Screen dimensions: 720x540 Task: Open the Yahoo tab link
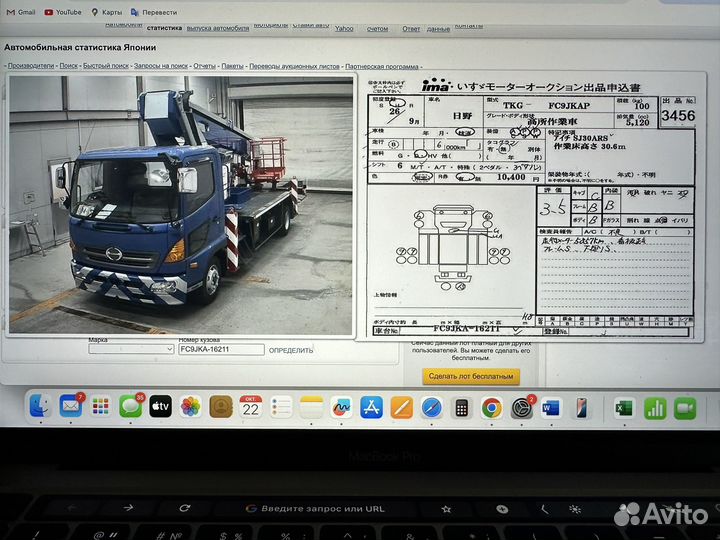[x=344, y=28]
